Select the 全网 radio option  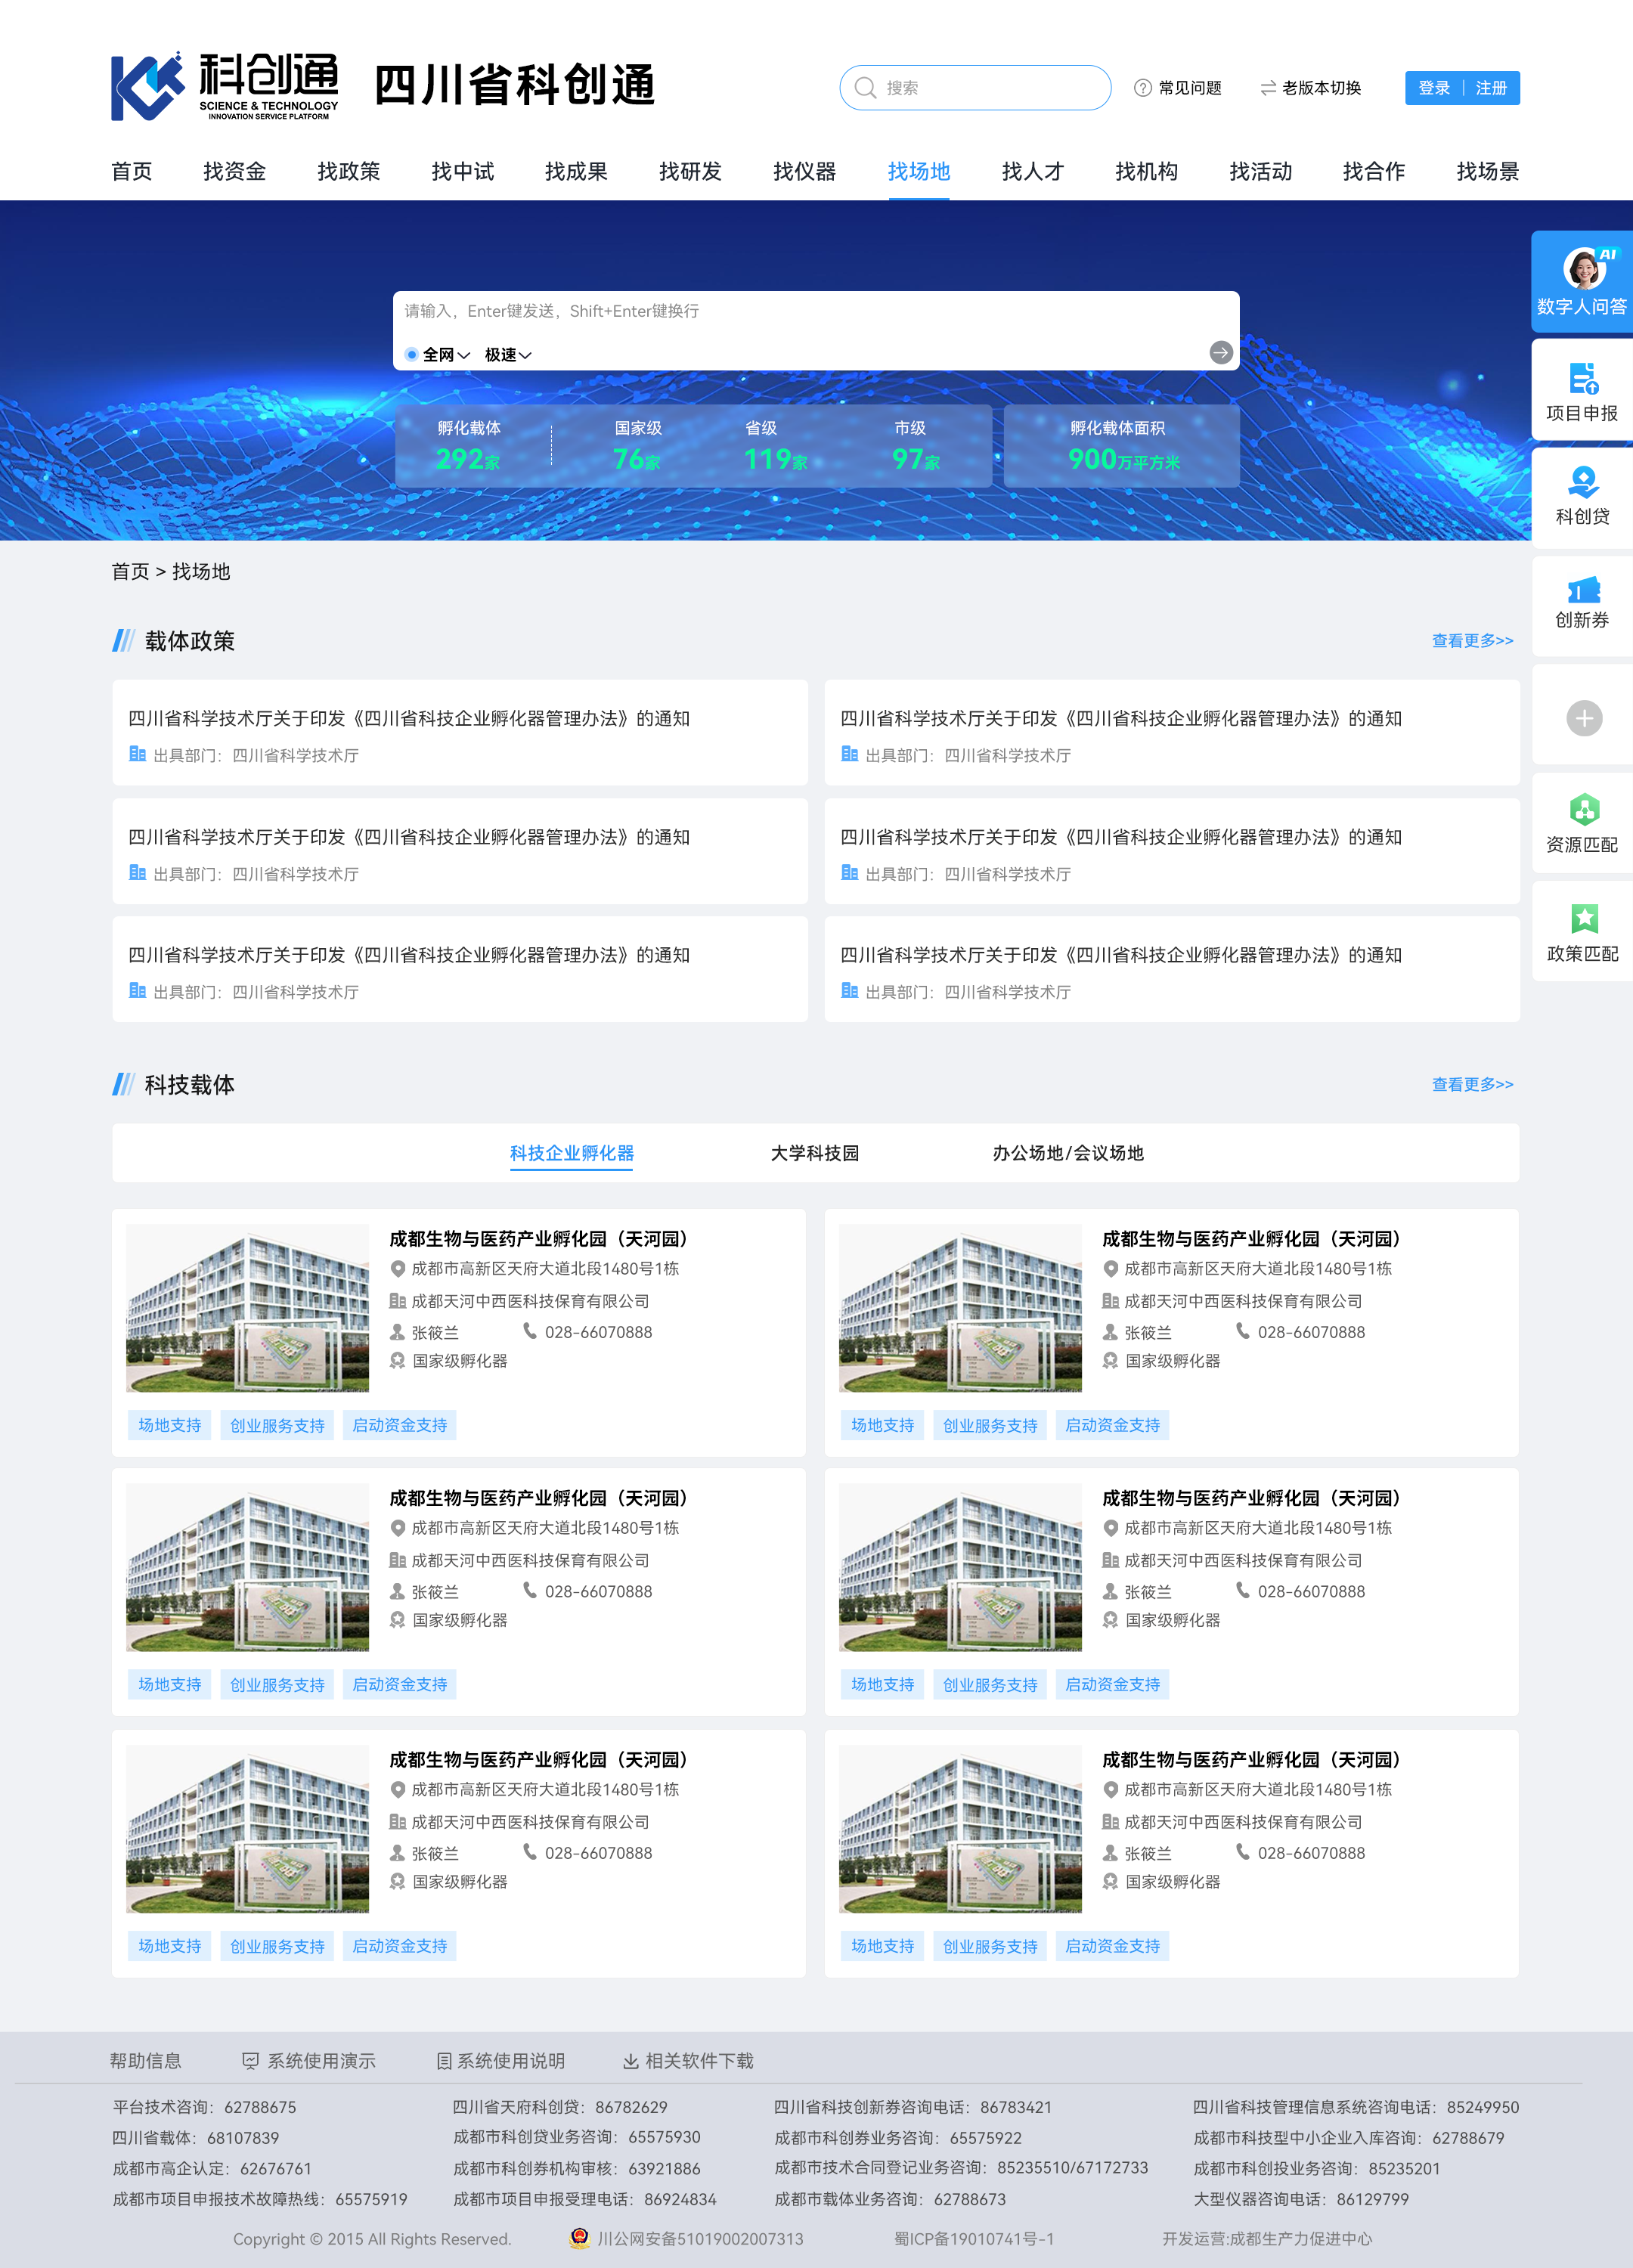[x=411, y=354]
